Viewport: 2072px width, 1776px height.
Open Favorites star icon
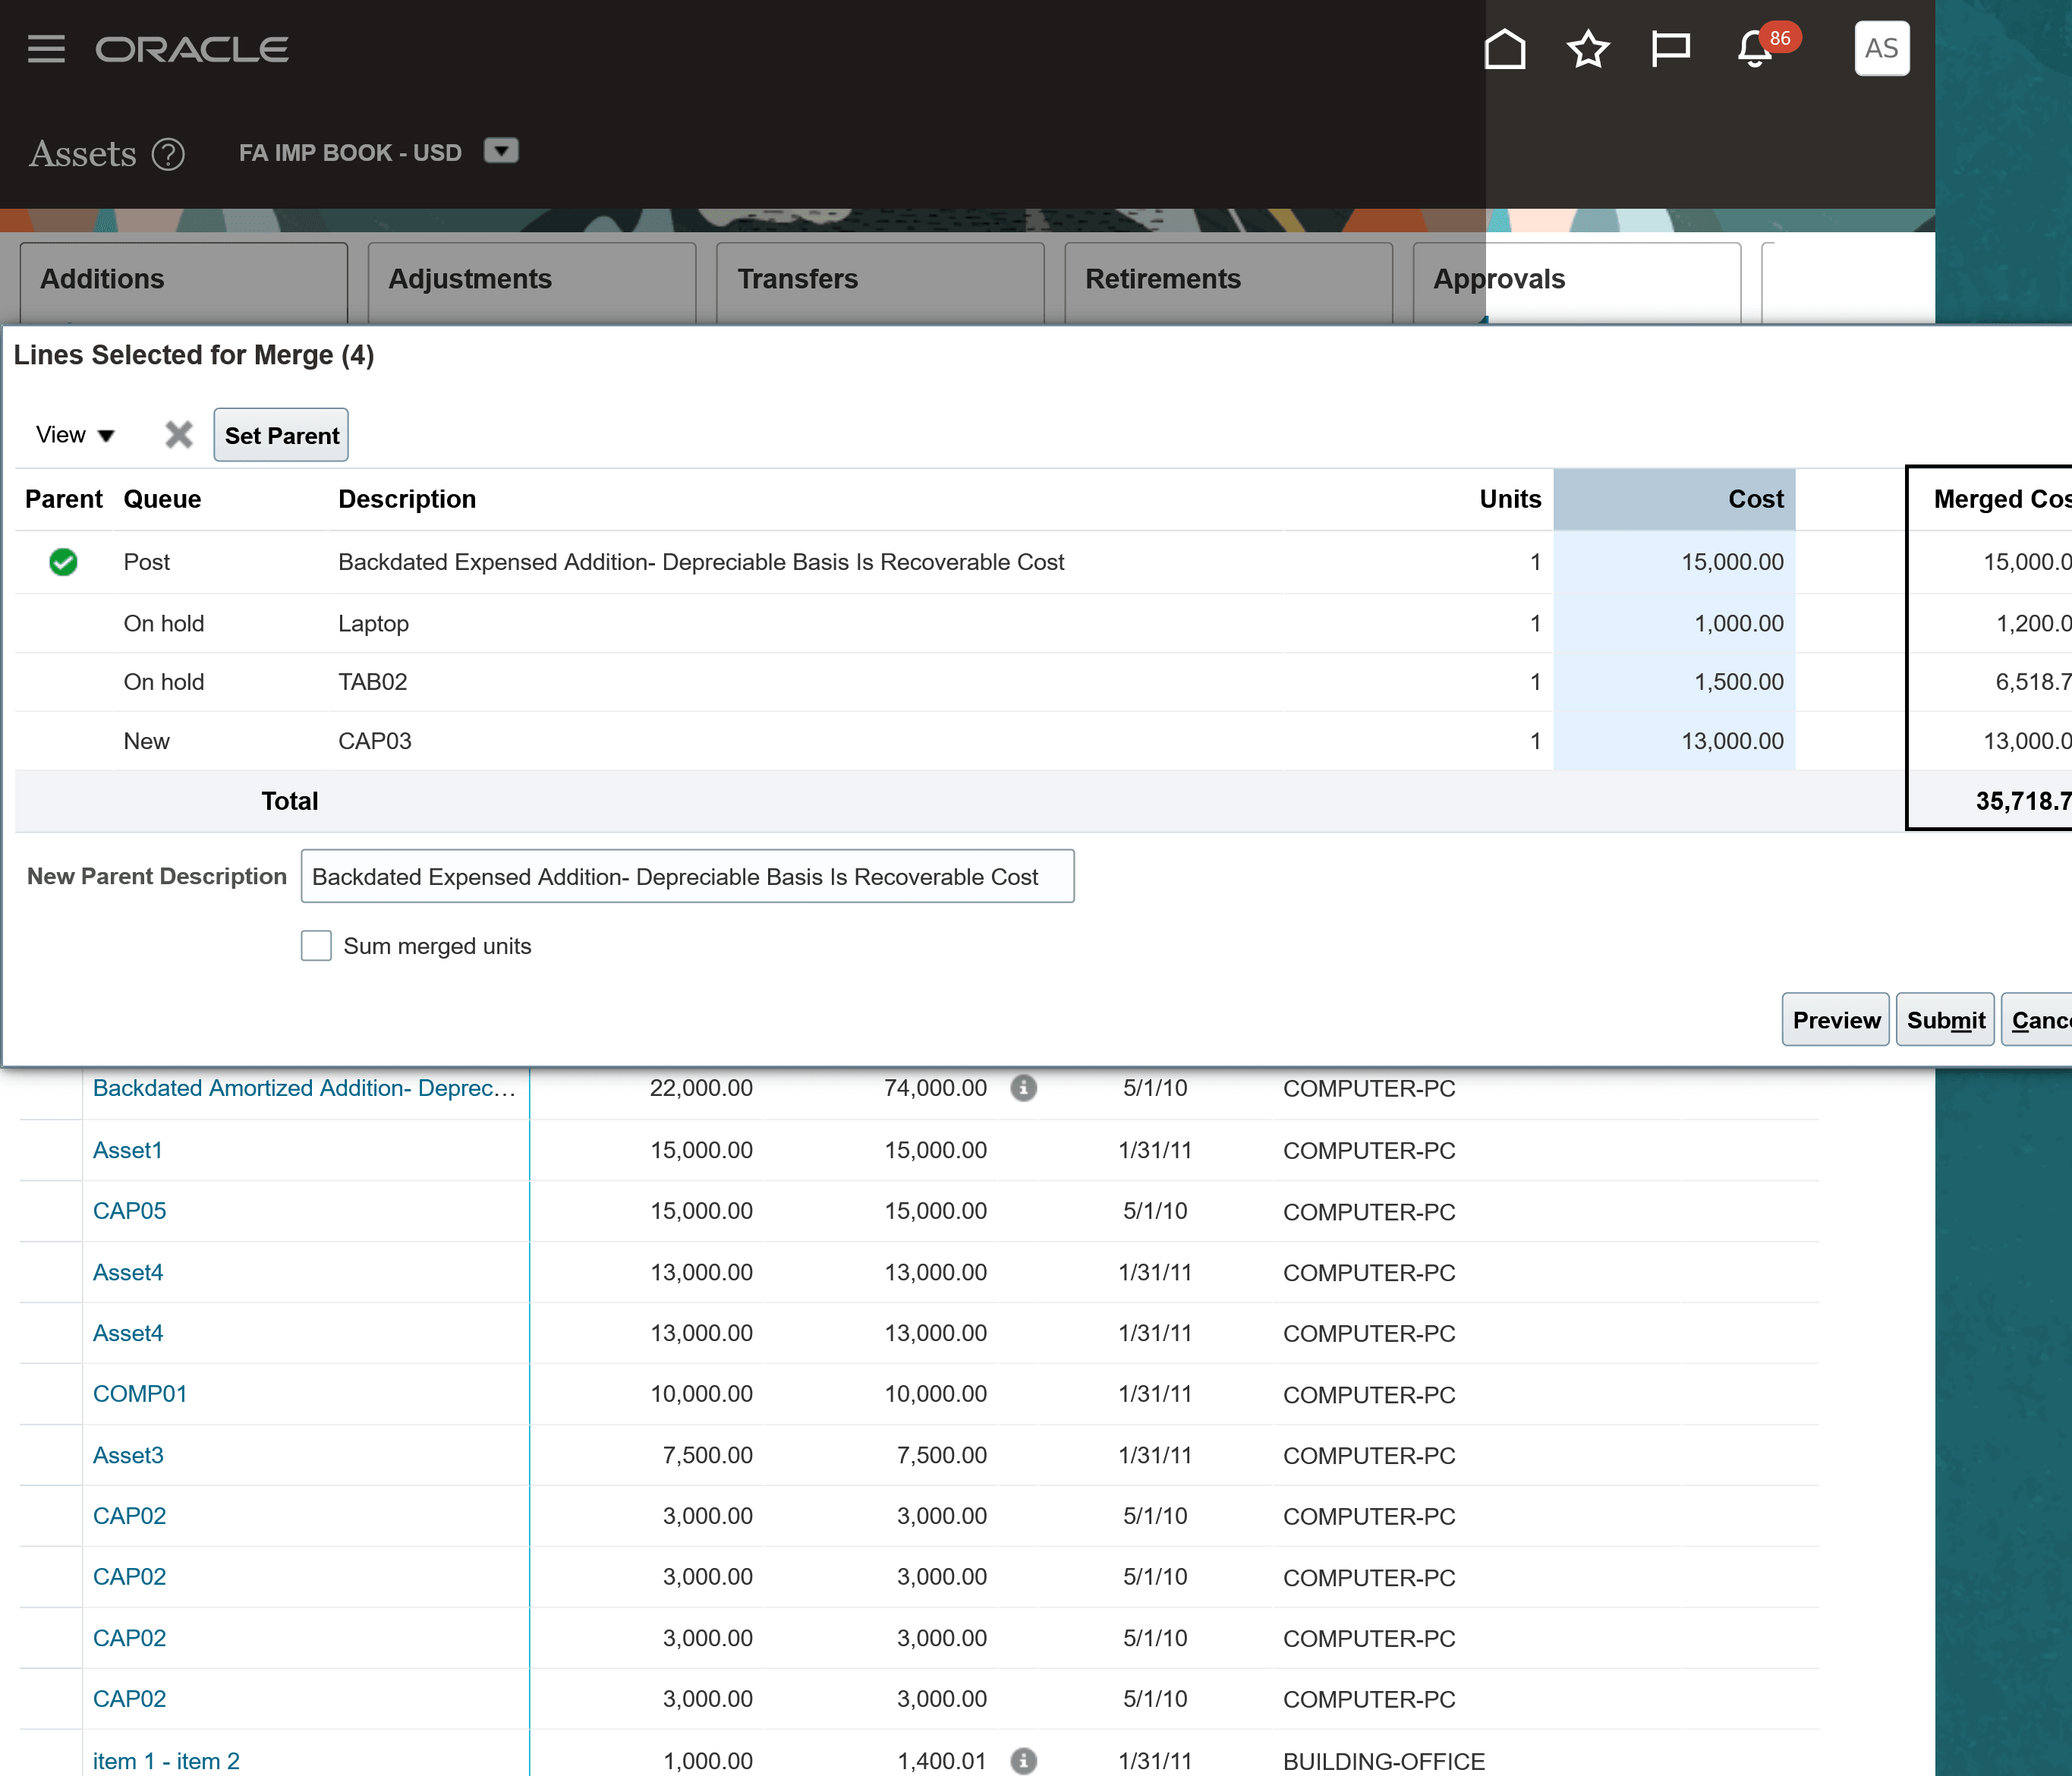click(1588, 49)
